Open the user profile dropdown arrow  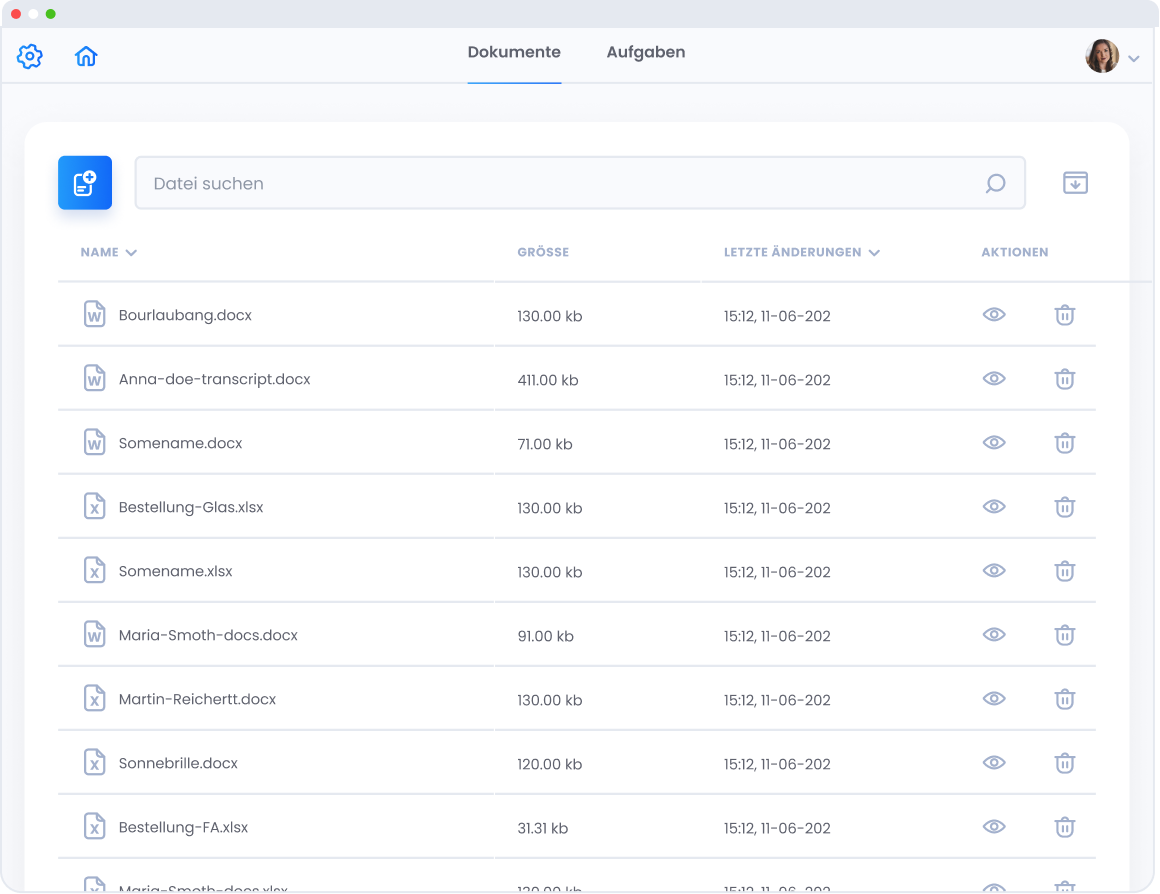(1134, 59)
